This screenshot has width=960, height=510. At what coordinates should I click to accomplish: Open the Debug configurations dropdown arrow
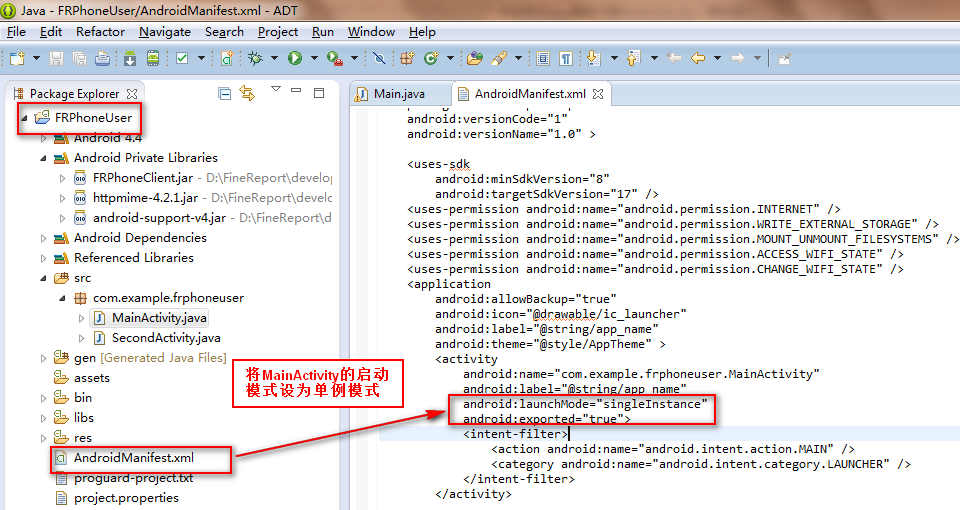point(274,58)
